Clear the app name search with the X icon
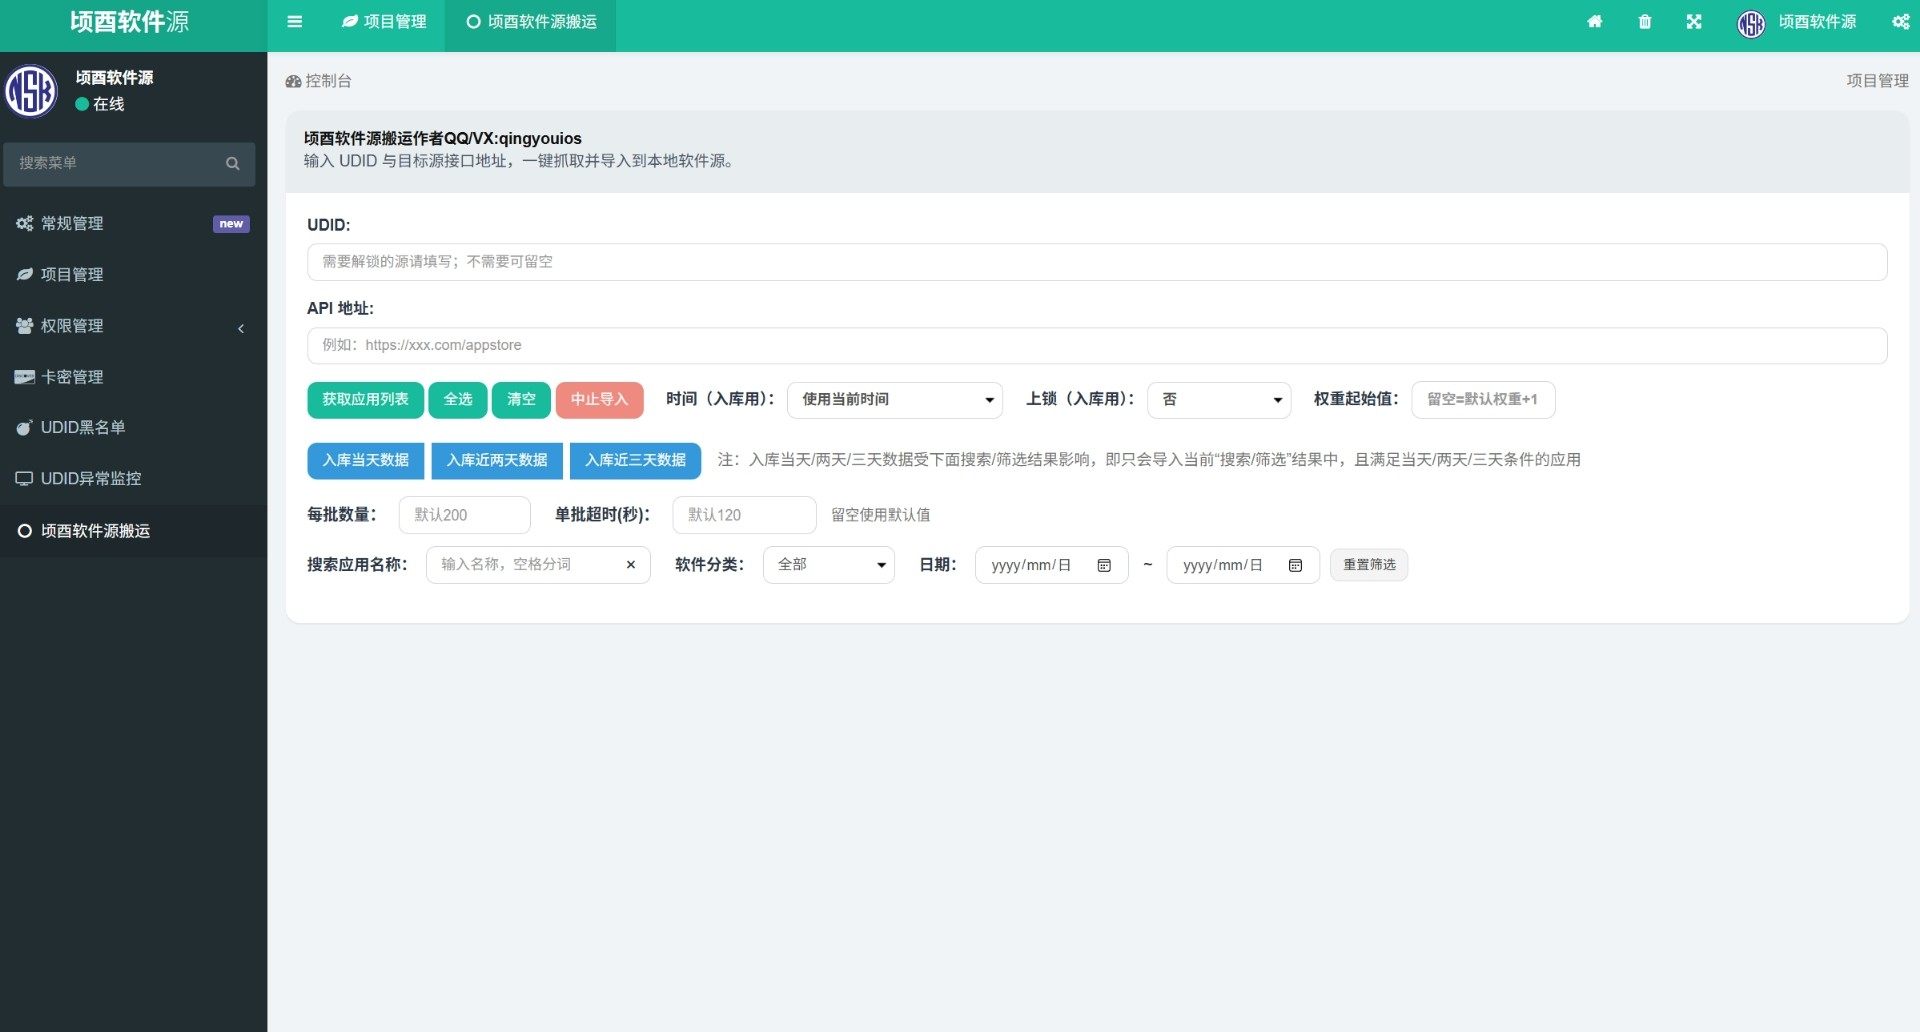Image resolution: width=1920 pixels, height=1032 pixels. pyautogui.click(x=631, y=565)
